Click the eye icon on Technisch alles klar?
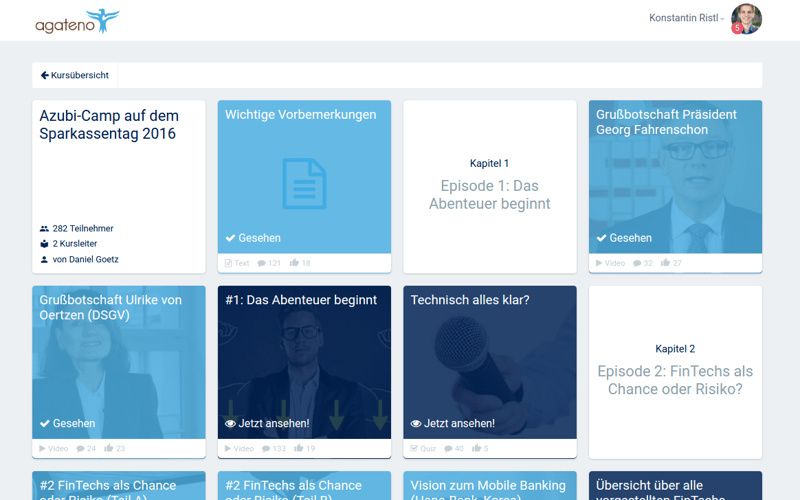Screen dimensions: 800x500 tap(416, 423)
